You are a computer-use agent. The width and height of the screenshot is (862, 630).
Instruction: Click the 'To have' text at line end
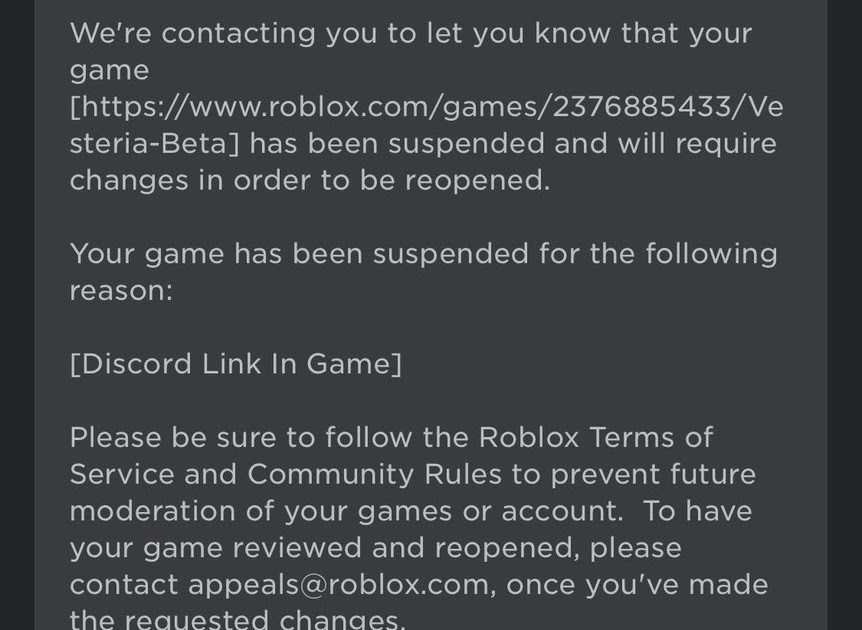(698, 511)
